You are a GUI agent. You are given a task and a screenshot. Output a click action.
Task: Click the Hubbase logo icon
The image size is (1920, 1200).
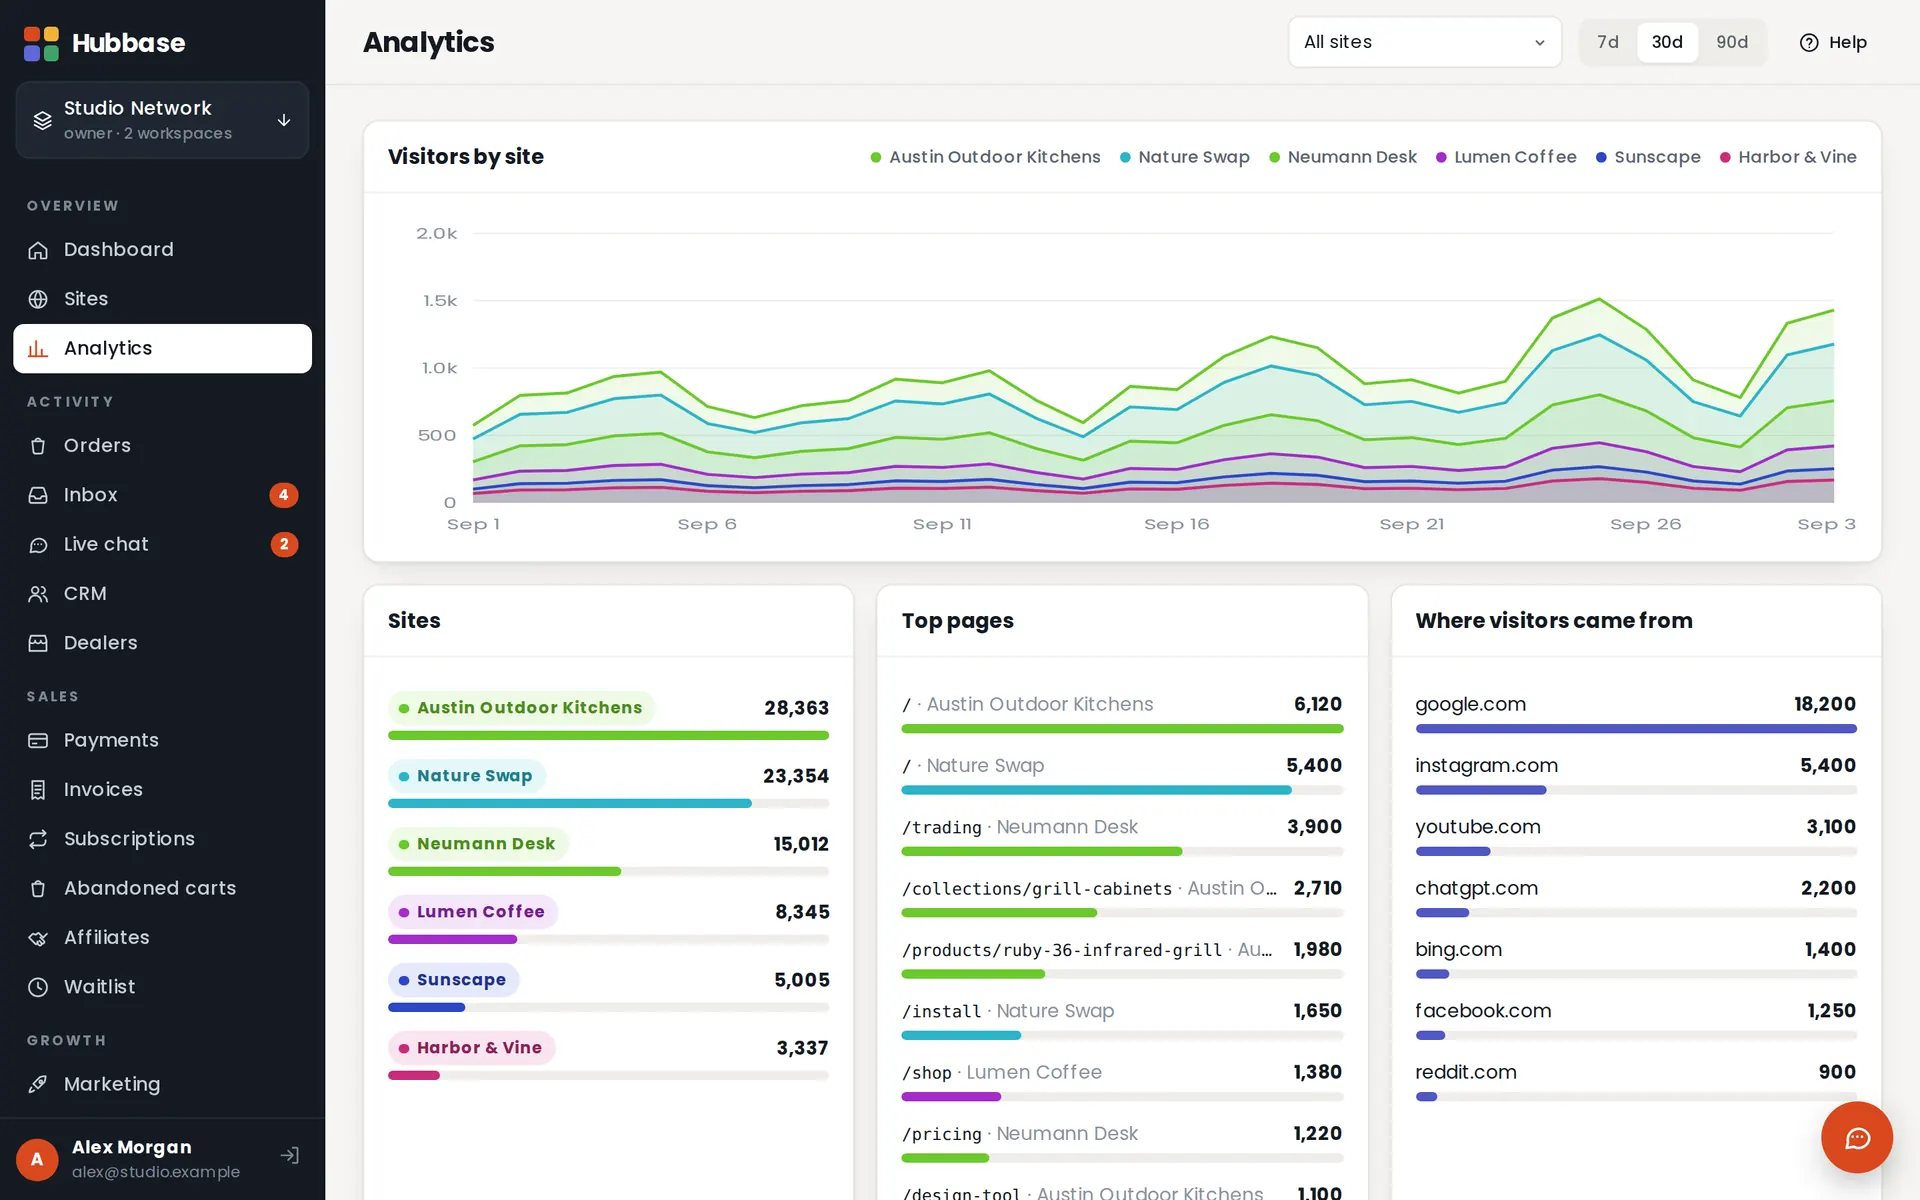tap(41, 43)
